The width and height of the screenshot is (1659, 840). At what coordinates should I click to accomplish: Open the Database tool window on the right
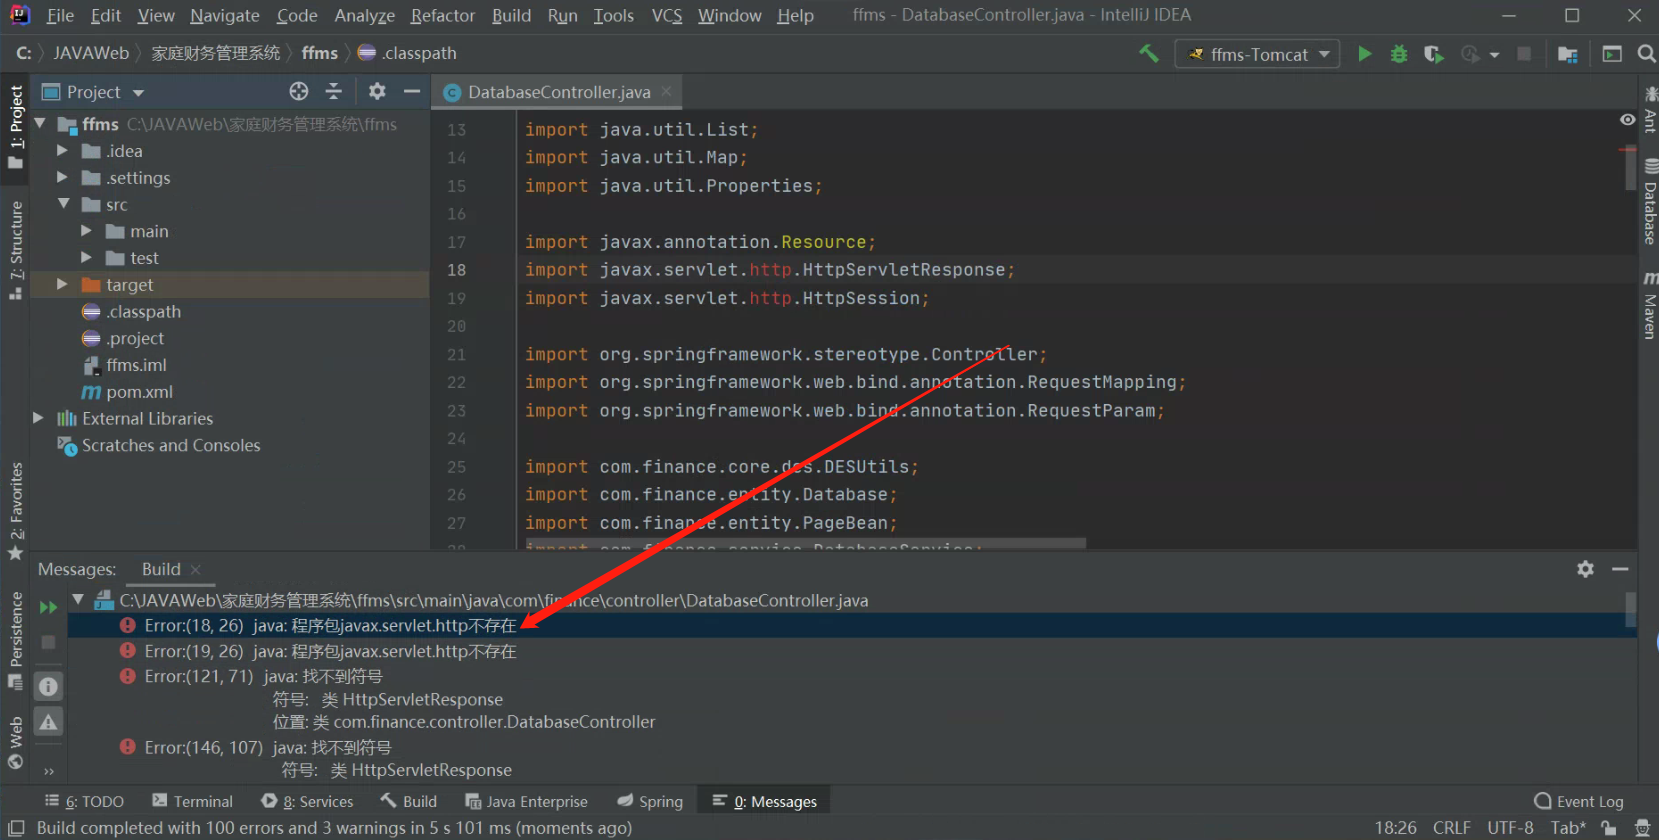click(1650, 202)
